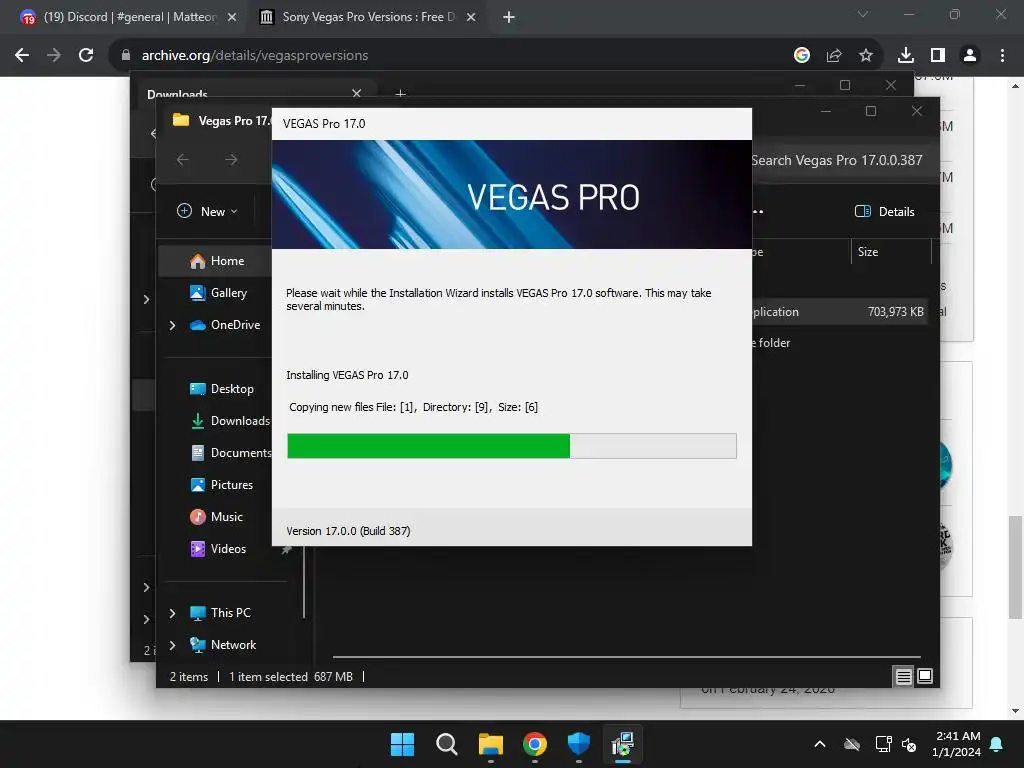Open Chrome three-dot menu
Screen dimensions: 1024x768
tap(1002, 56)
